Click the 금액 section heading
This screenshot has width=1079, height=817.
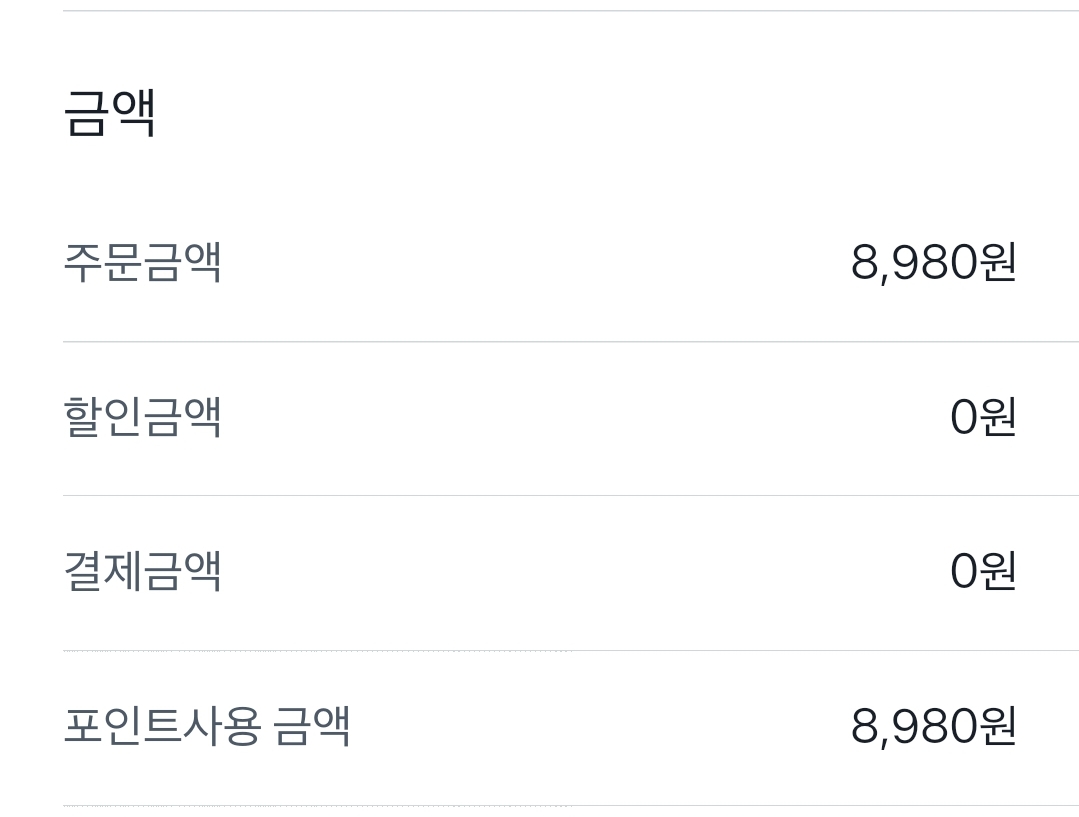pos(109,111)
